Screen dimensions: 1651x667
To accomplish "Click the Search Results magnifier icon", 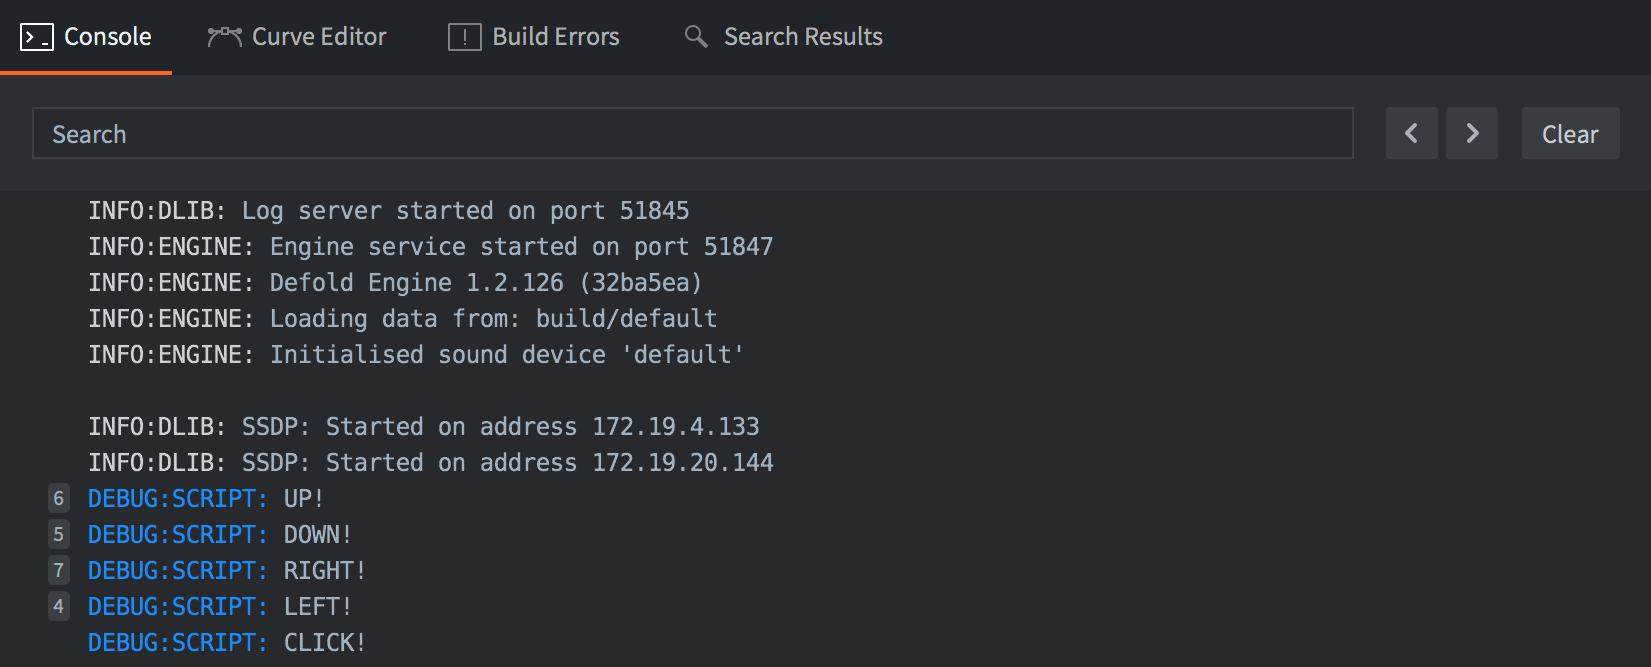I will pos(696,37).
